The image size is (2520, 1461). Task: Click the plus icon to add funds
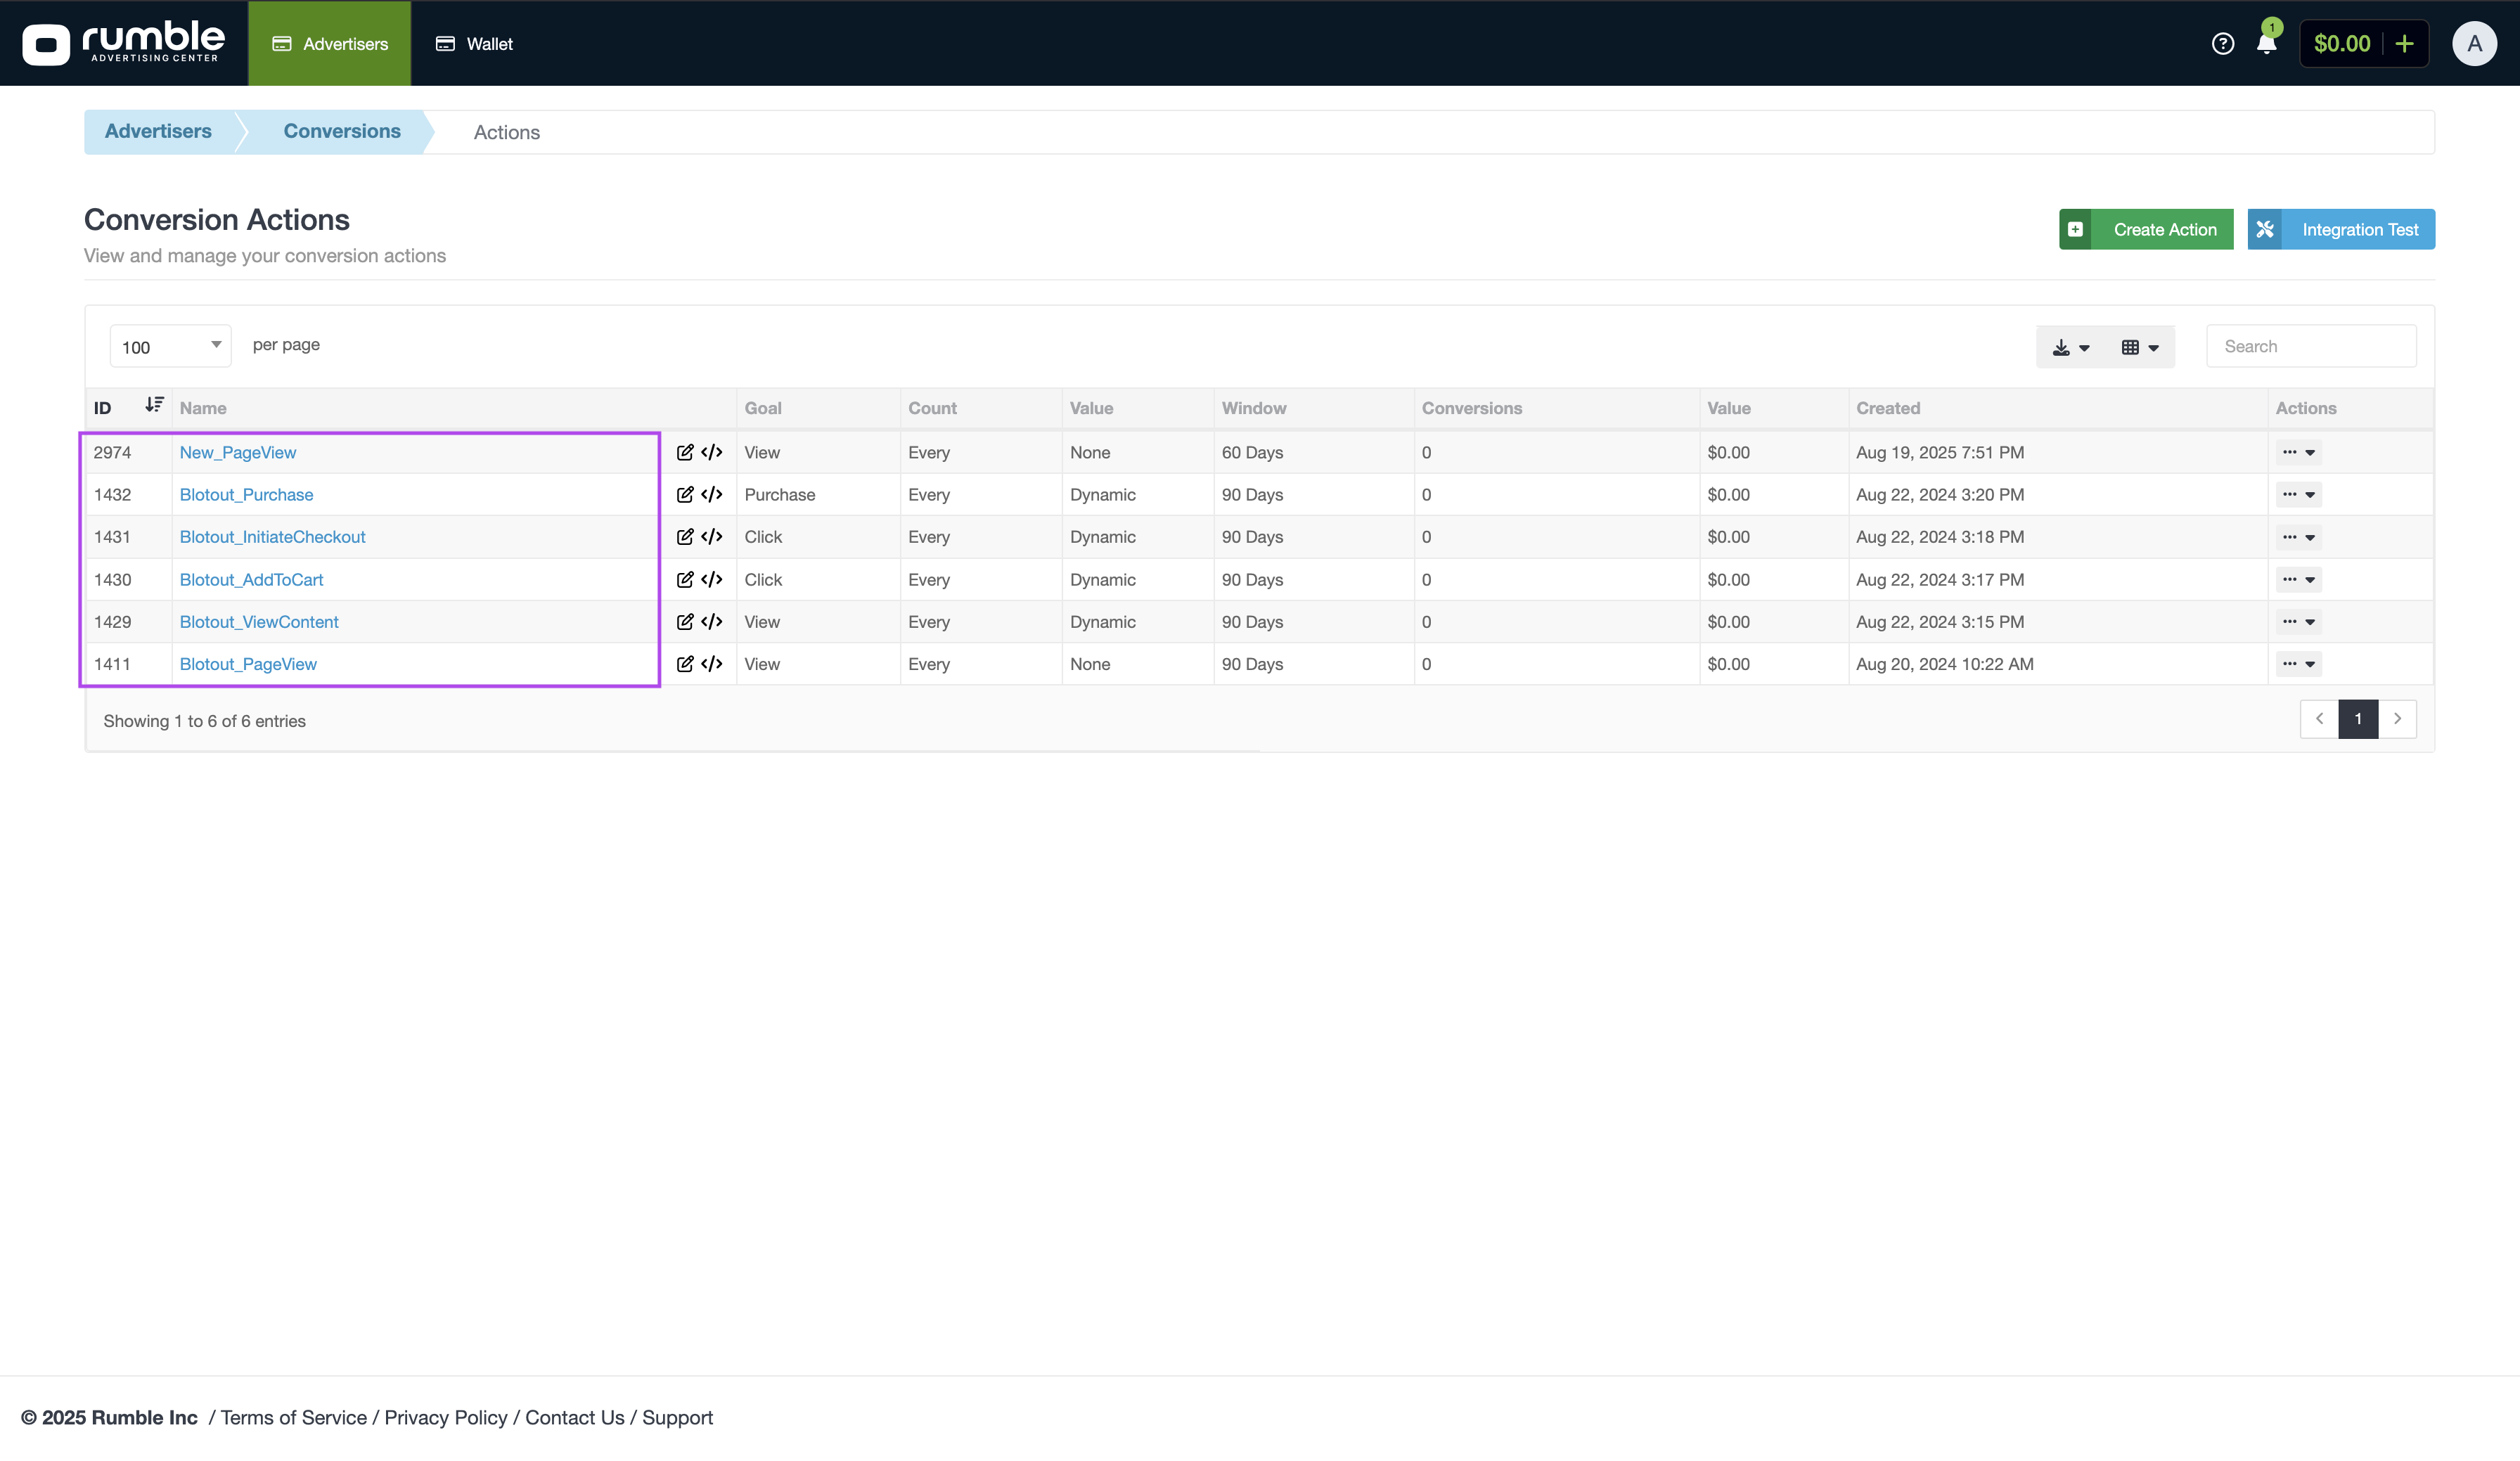(x=2404, y=44)
